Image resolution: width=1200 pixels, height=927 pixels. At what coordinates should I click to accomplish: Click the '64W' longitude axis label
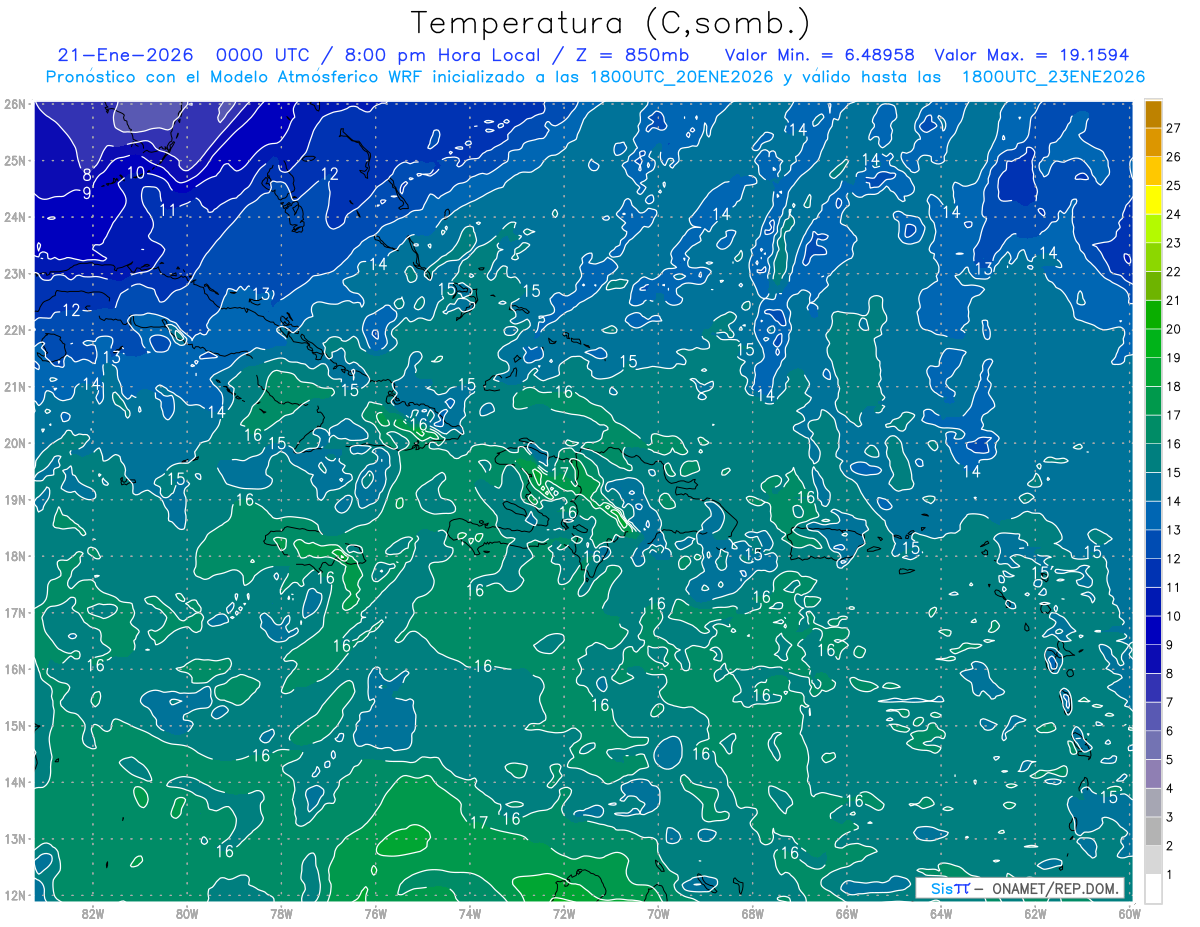tap(941, 913)
